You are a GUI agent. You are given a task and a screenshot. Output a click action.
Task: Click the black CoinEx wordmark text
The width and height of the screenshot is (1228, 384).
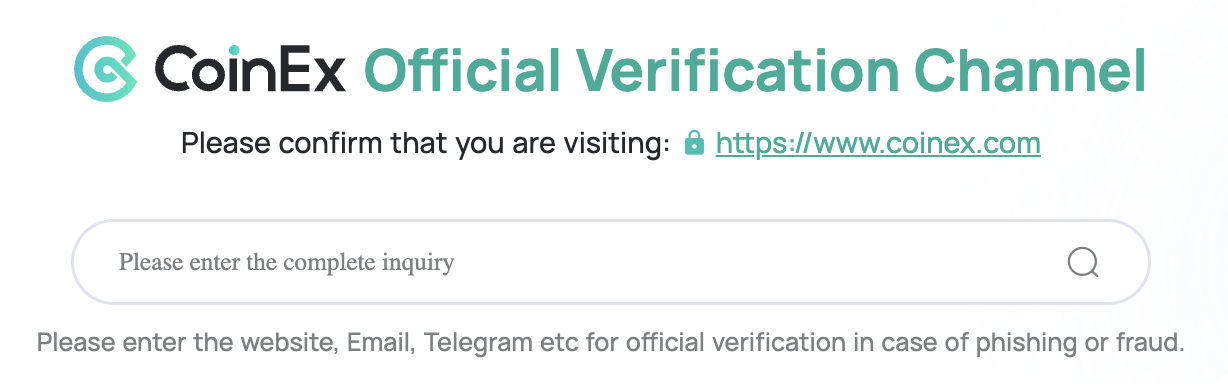[x=250, y=71]
